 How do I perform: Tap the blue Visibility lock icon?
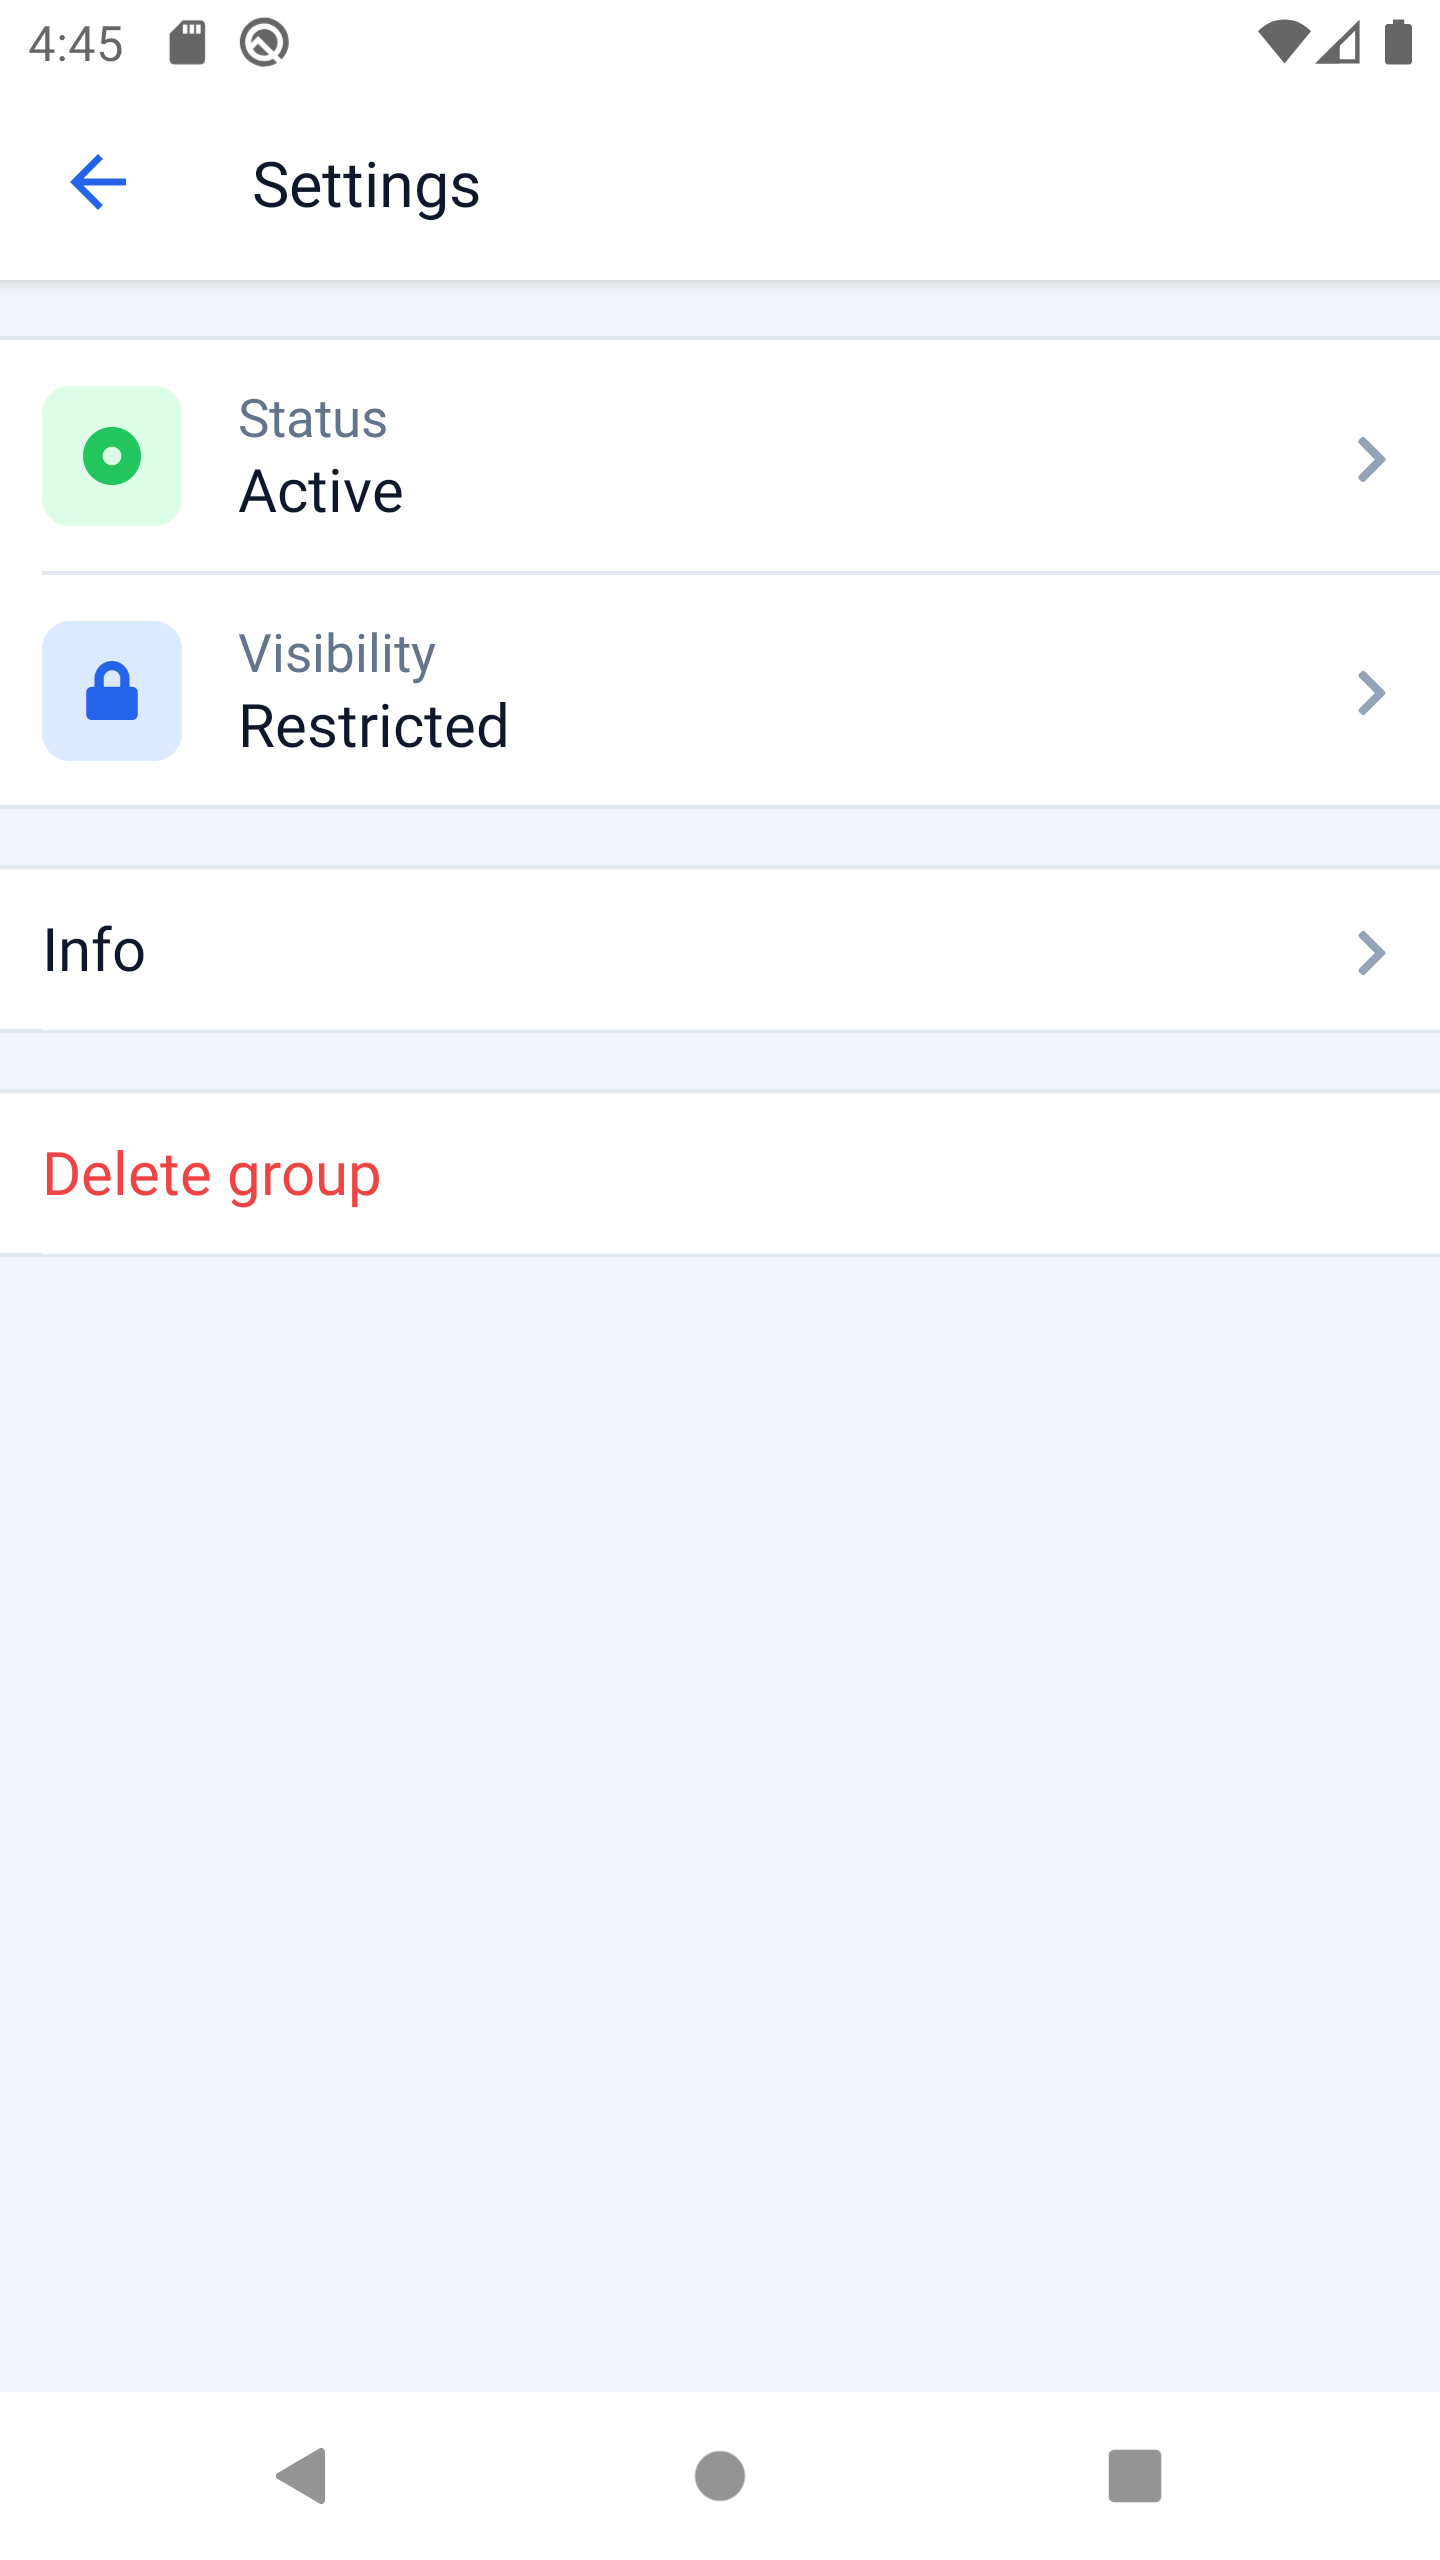pyautogui.click(x=112, y=691)
